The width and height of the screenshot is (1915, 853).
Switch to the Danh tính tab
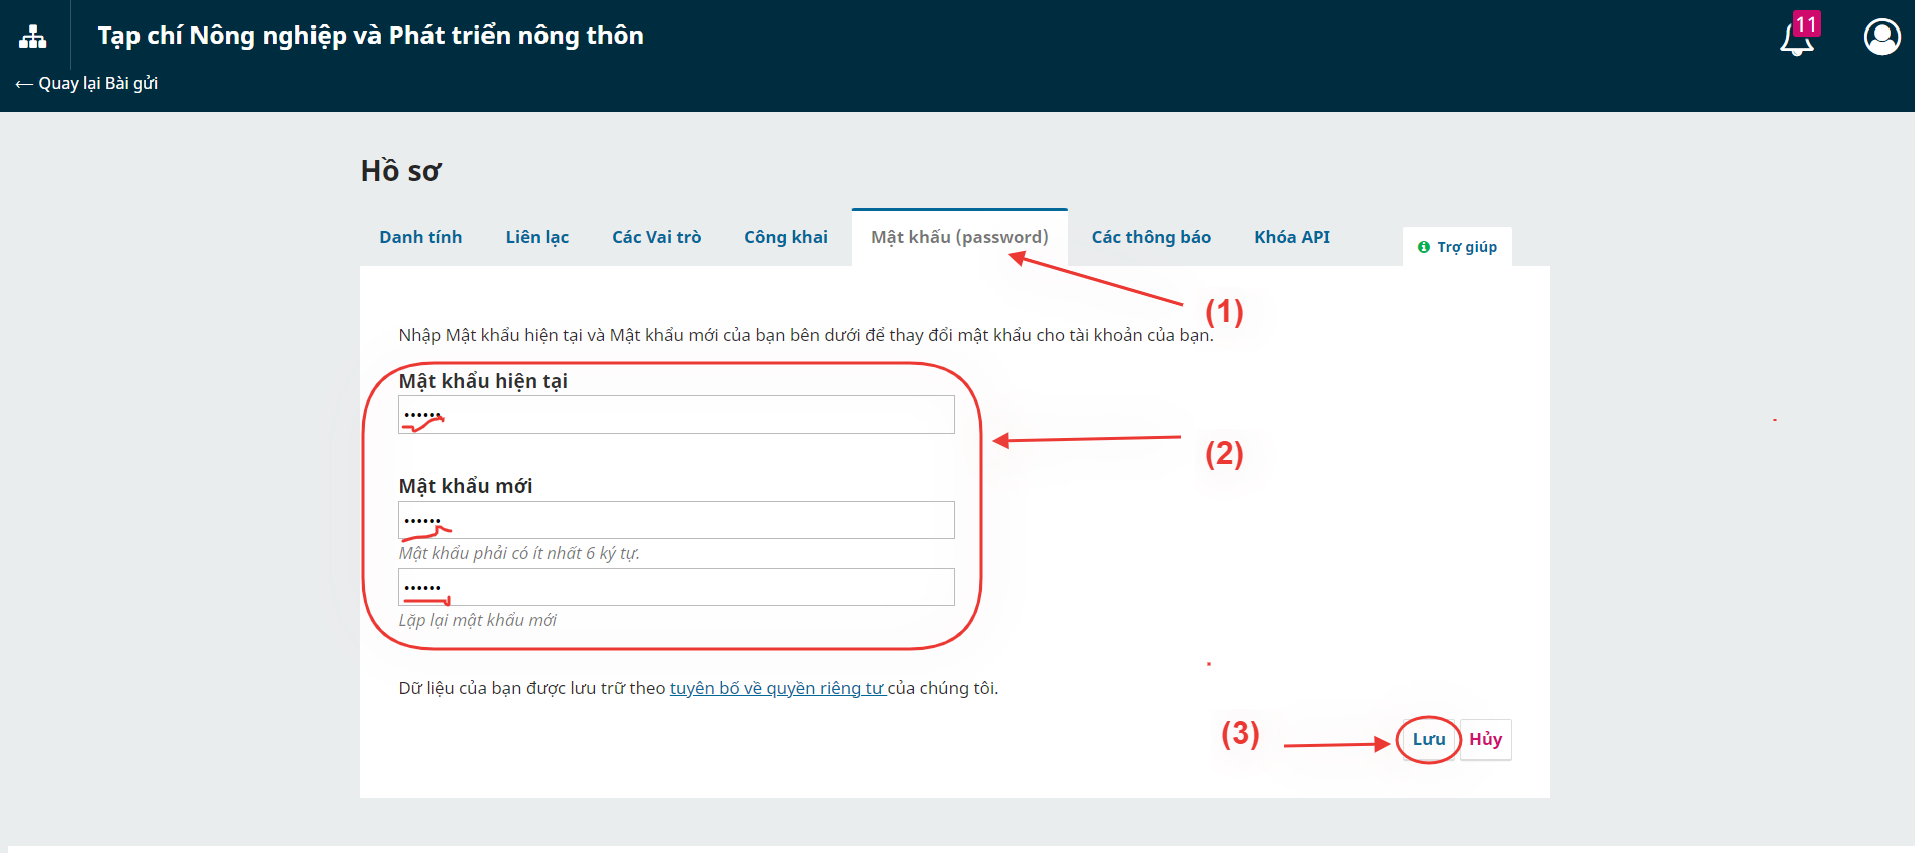pyautogui.click(x=420, y=237)
